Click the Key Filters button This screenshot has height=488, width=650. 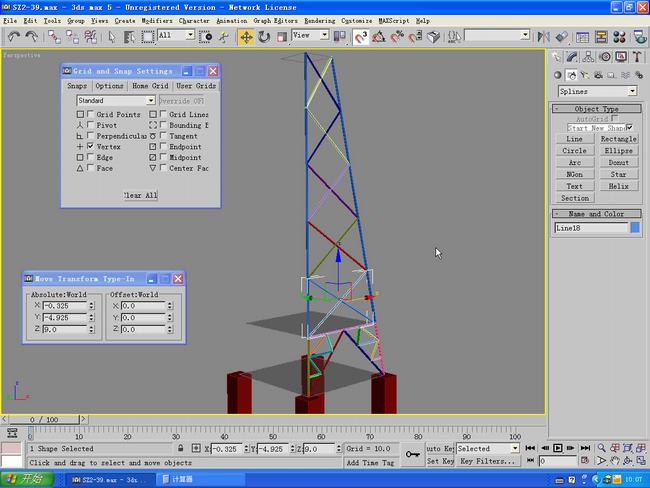click(488, 461)
